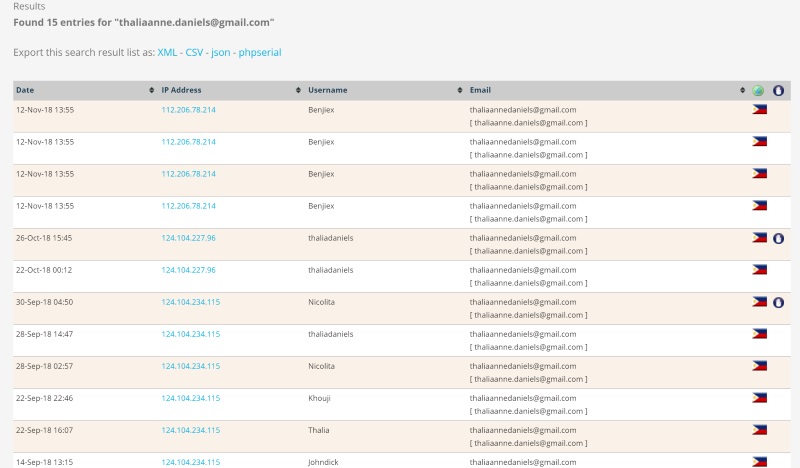Click Philippines flag in 22-Oct-18 00:12 row
Screen dimensions: 800x468
[759, 270]
